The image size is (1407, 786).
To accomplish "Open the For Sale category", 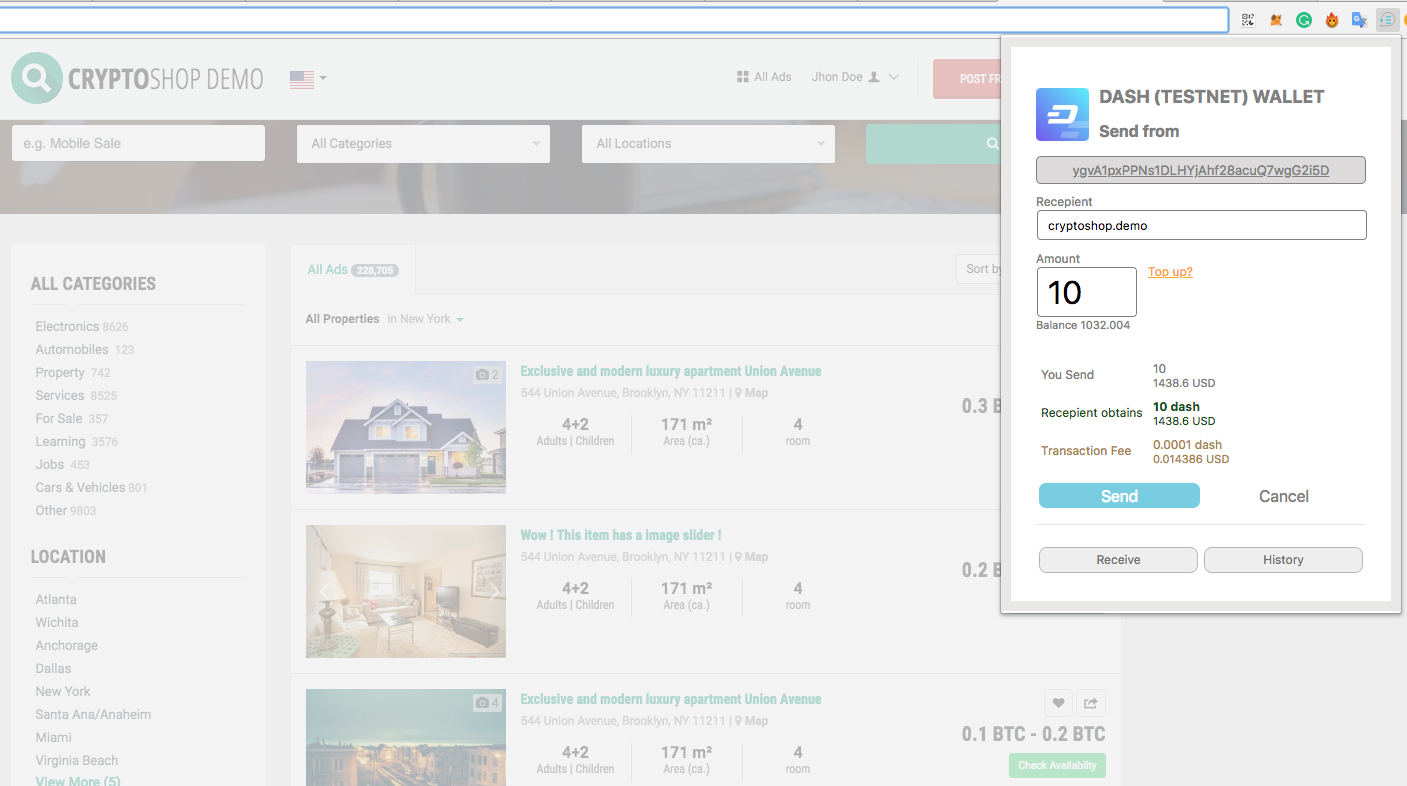I will (59, 418).
